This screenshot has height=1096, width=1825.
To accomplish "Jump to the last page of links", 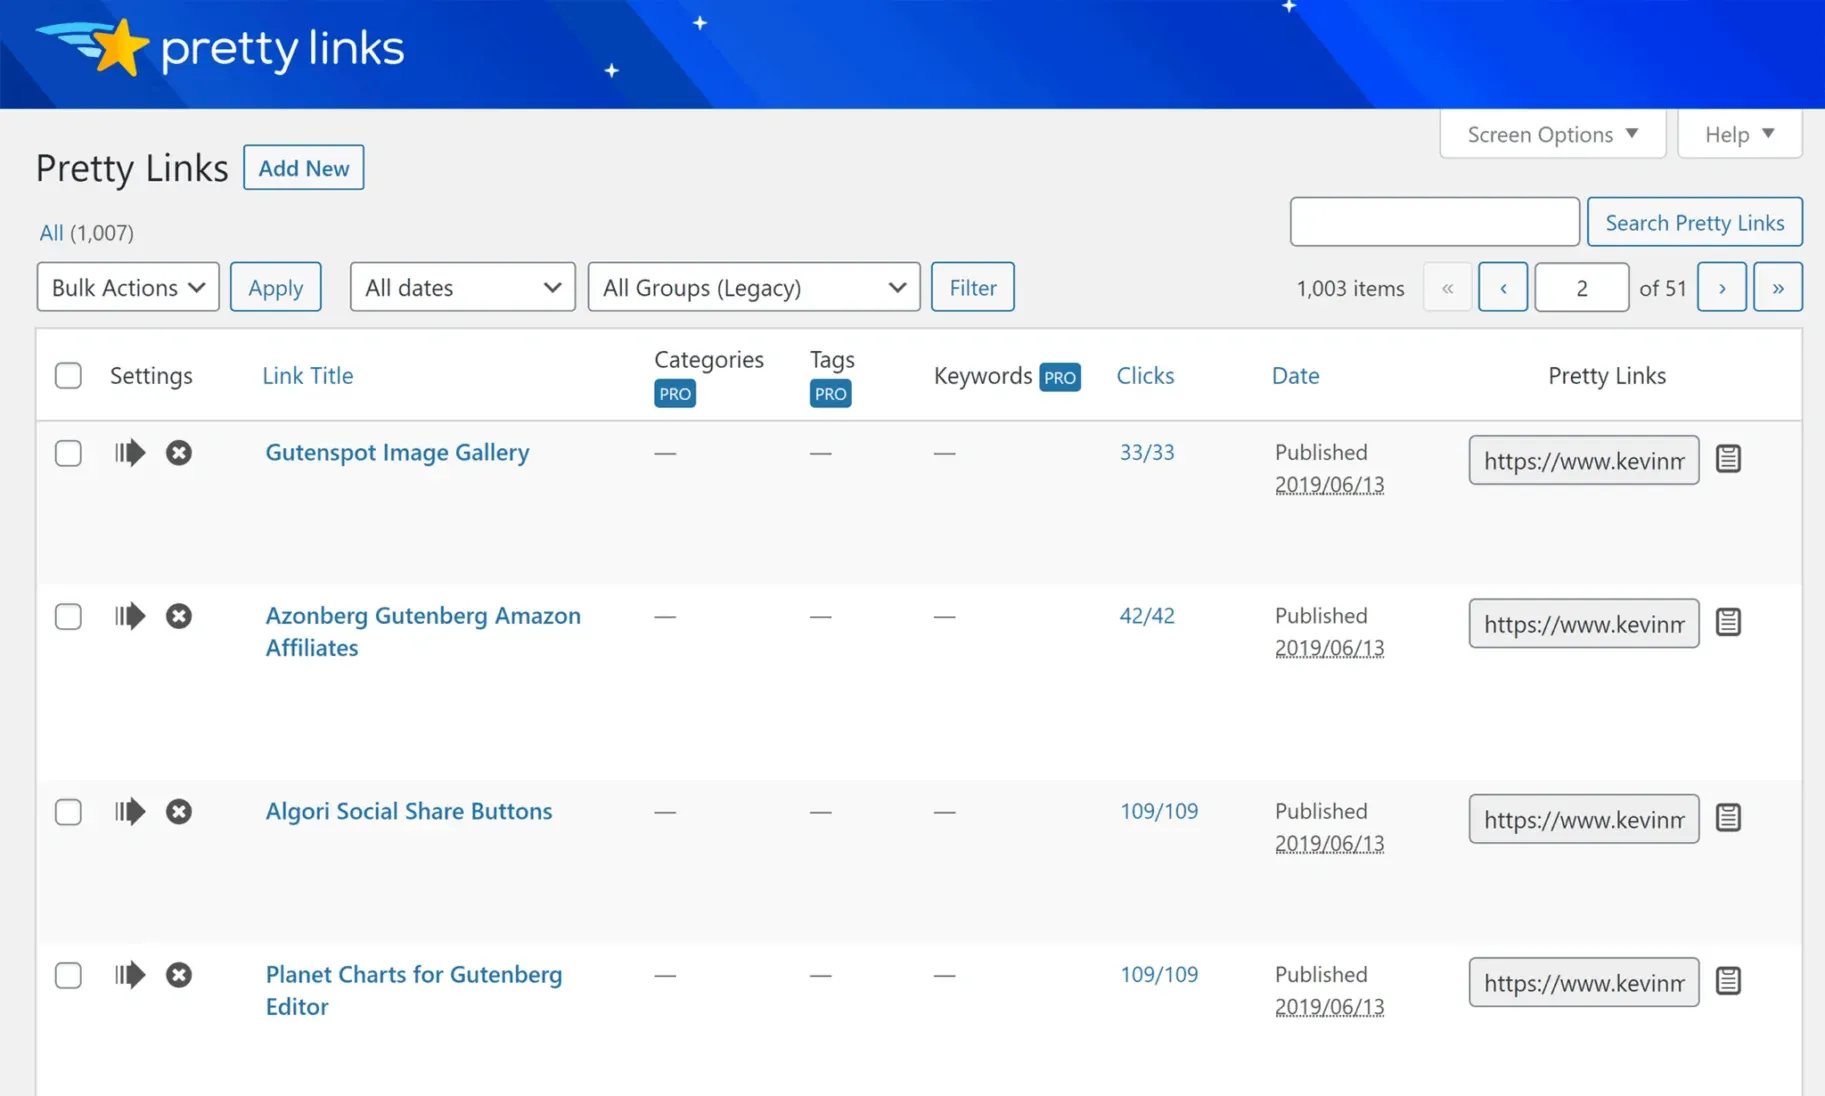I will (1778, 287).
